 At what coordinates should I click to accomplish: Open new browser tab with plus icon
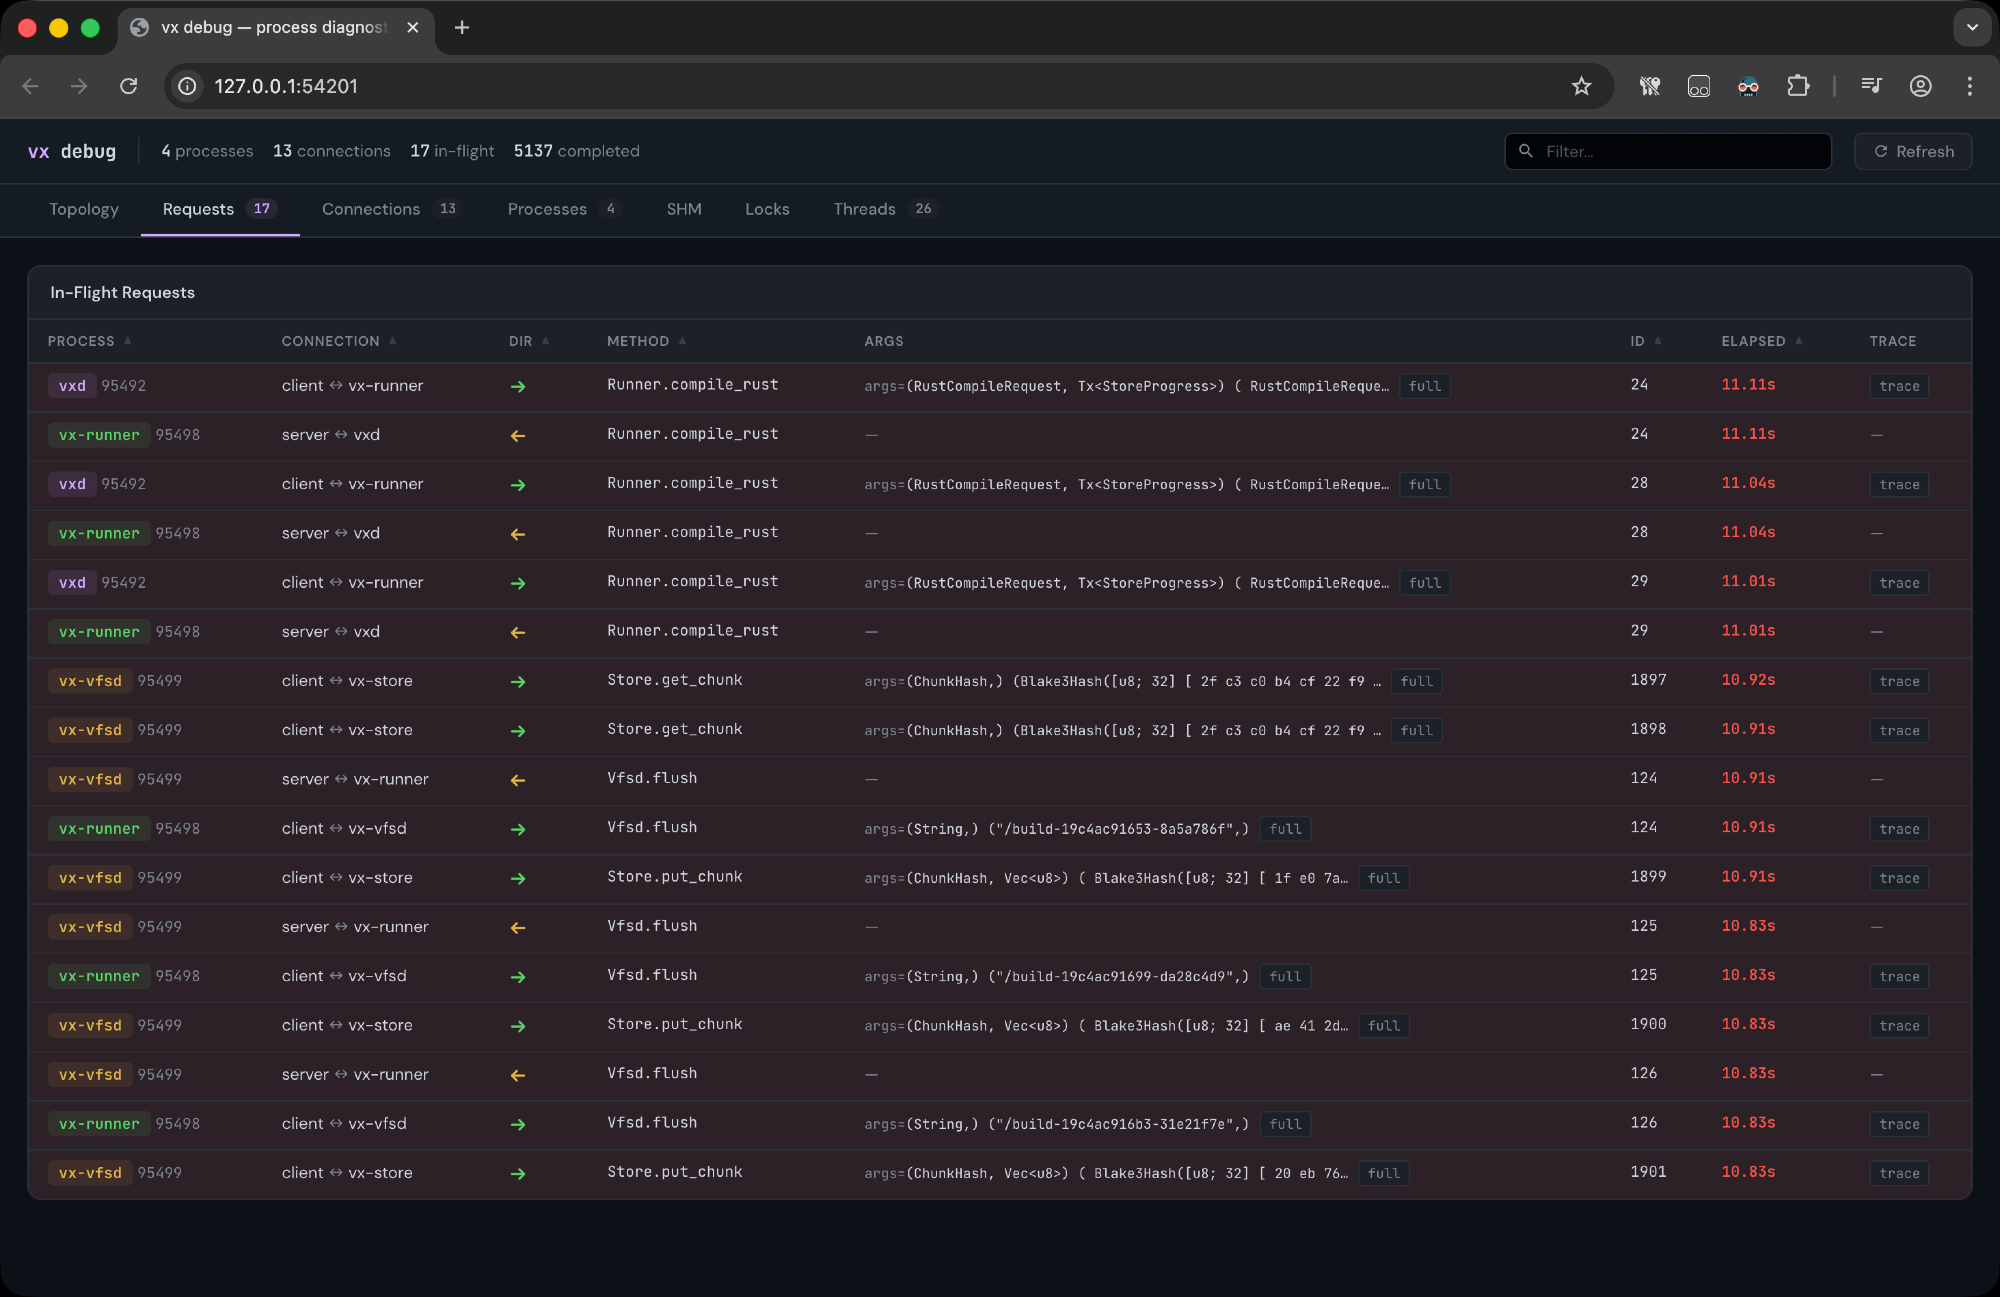coord(461,28)
